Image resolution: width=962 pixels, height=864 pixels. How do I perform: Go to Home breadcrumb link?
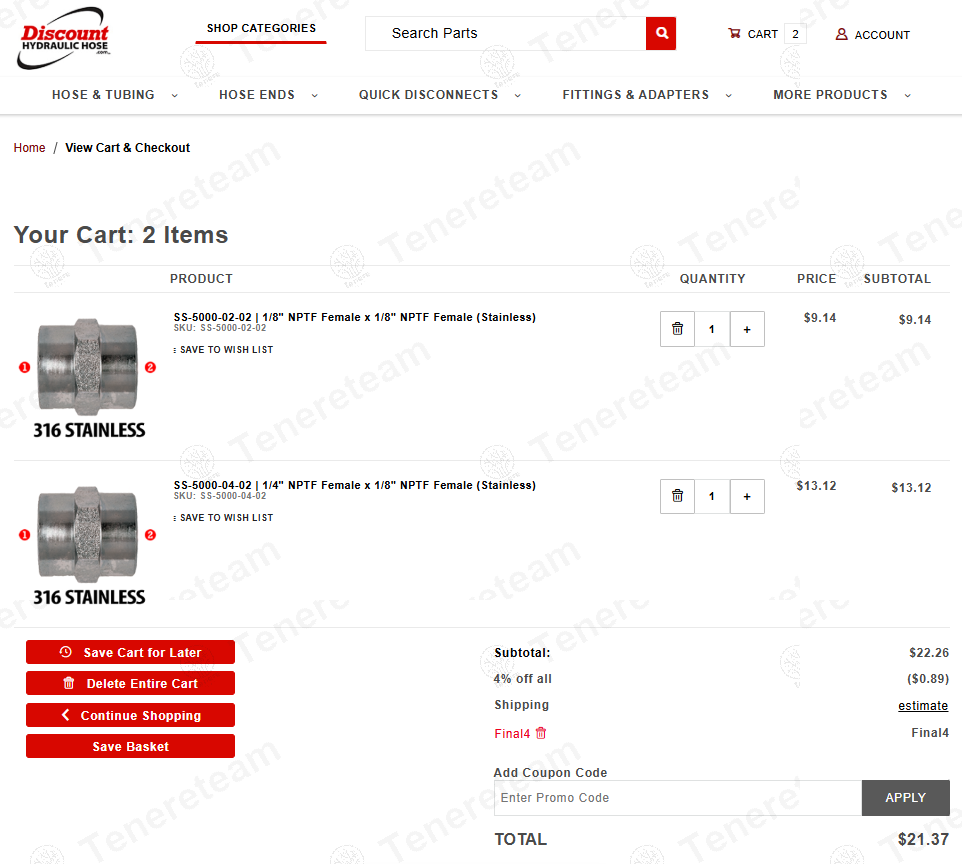[x=29, y=148]
